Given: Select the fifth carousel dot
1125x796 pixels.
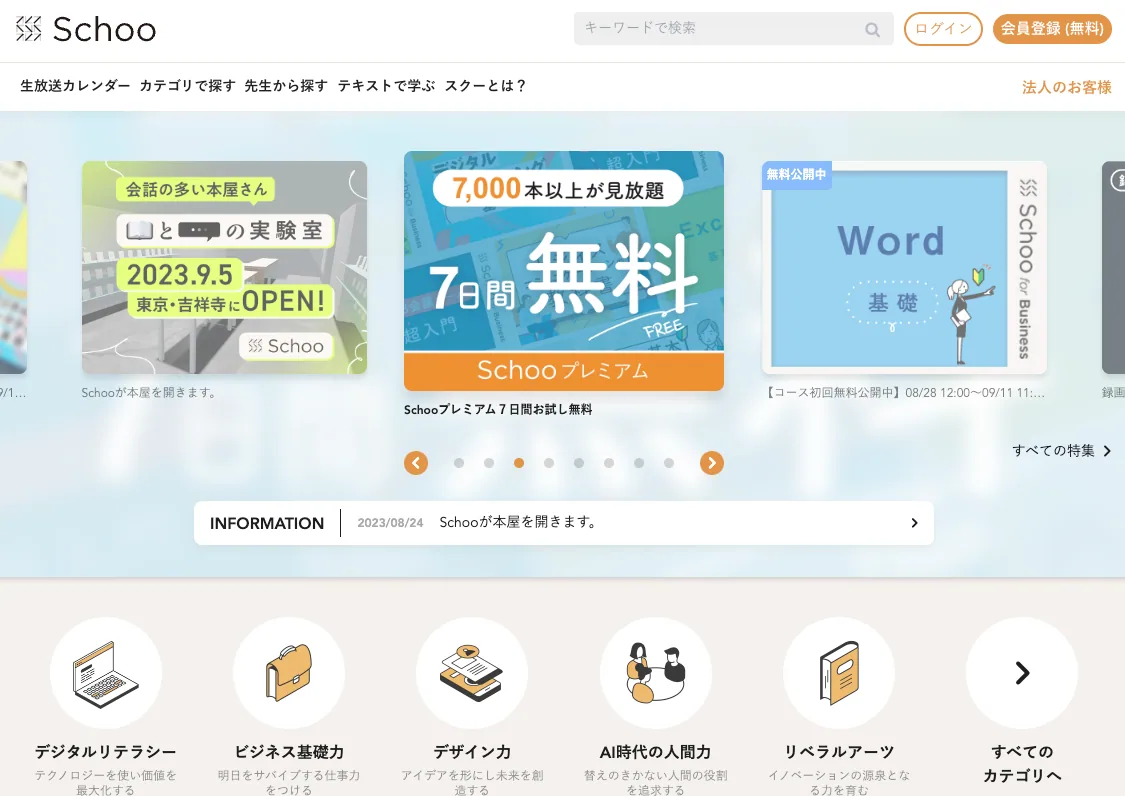Looking at the screenshot, I should (x=579, y=463).
